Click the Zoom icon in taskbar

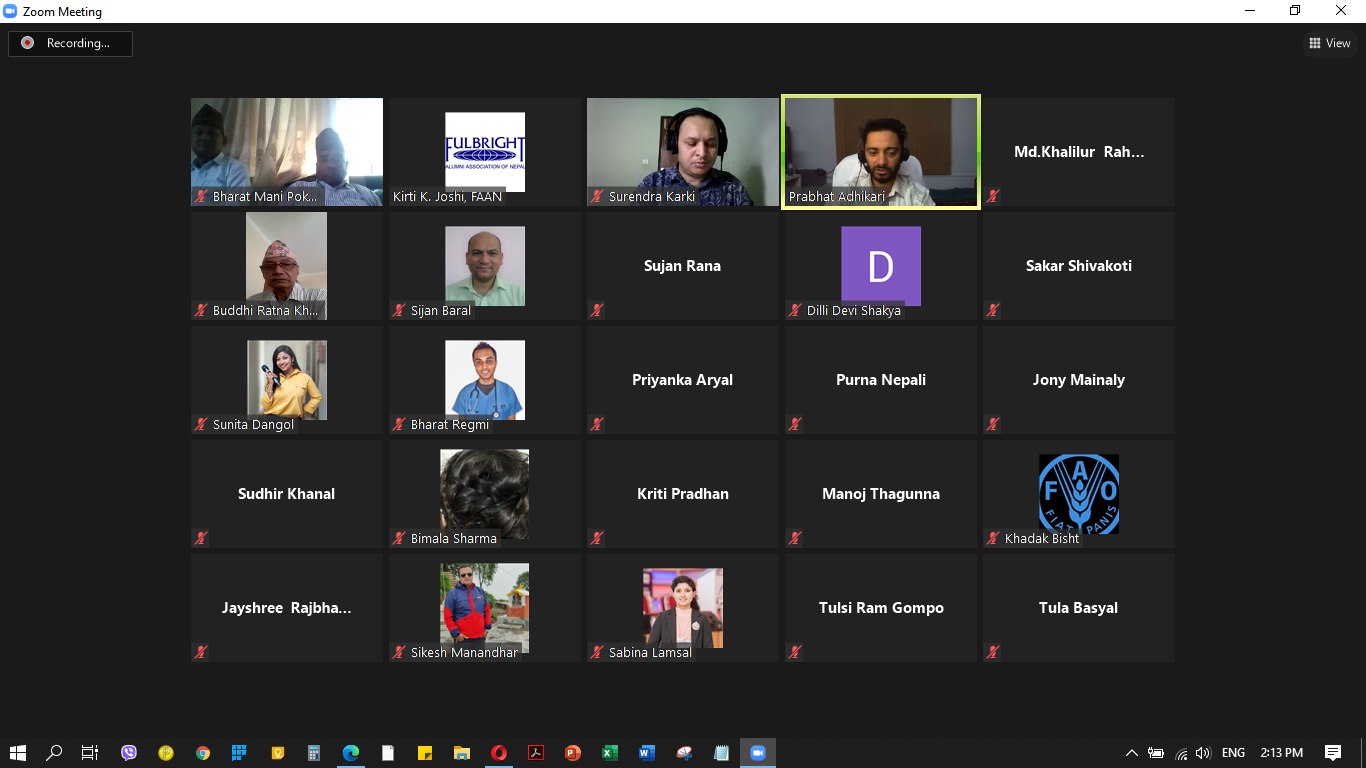point(757,753)
